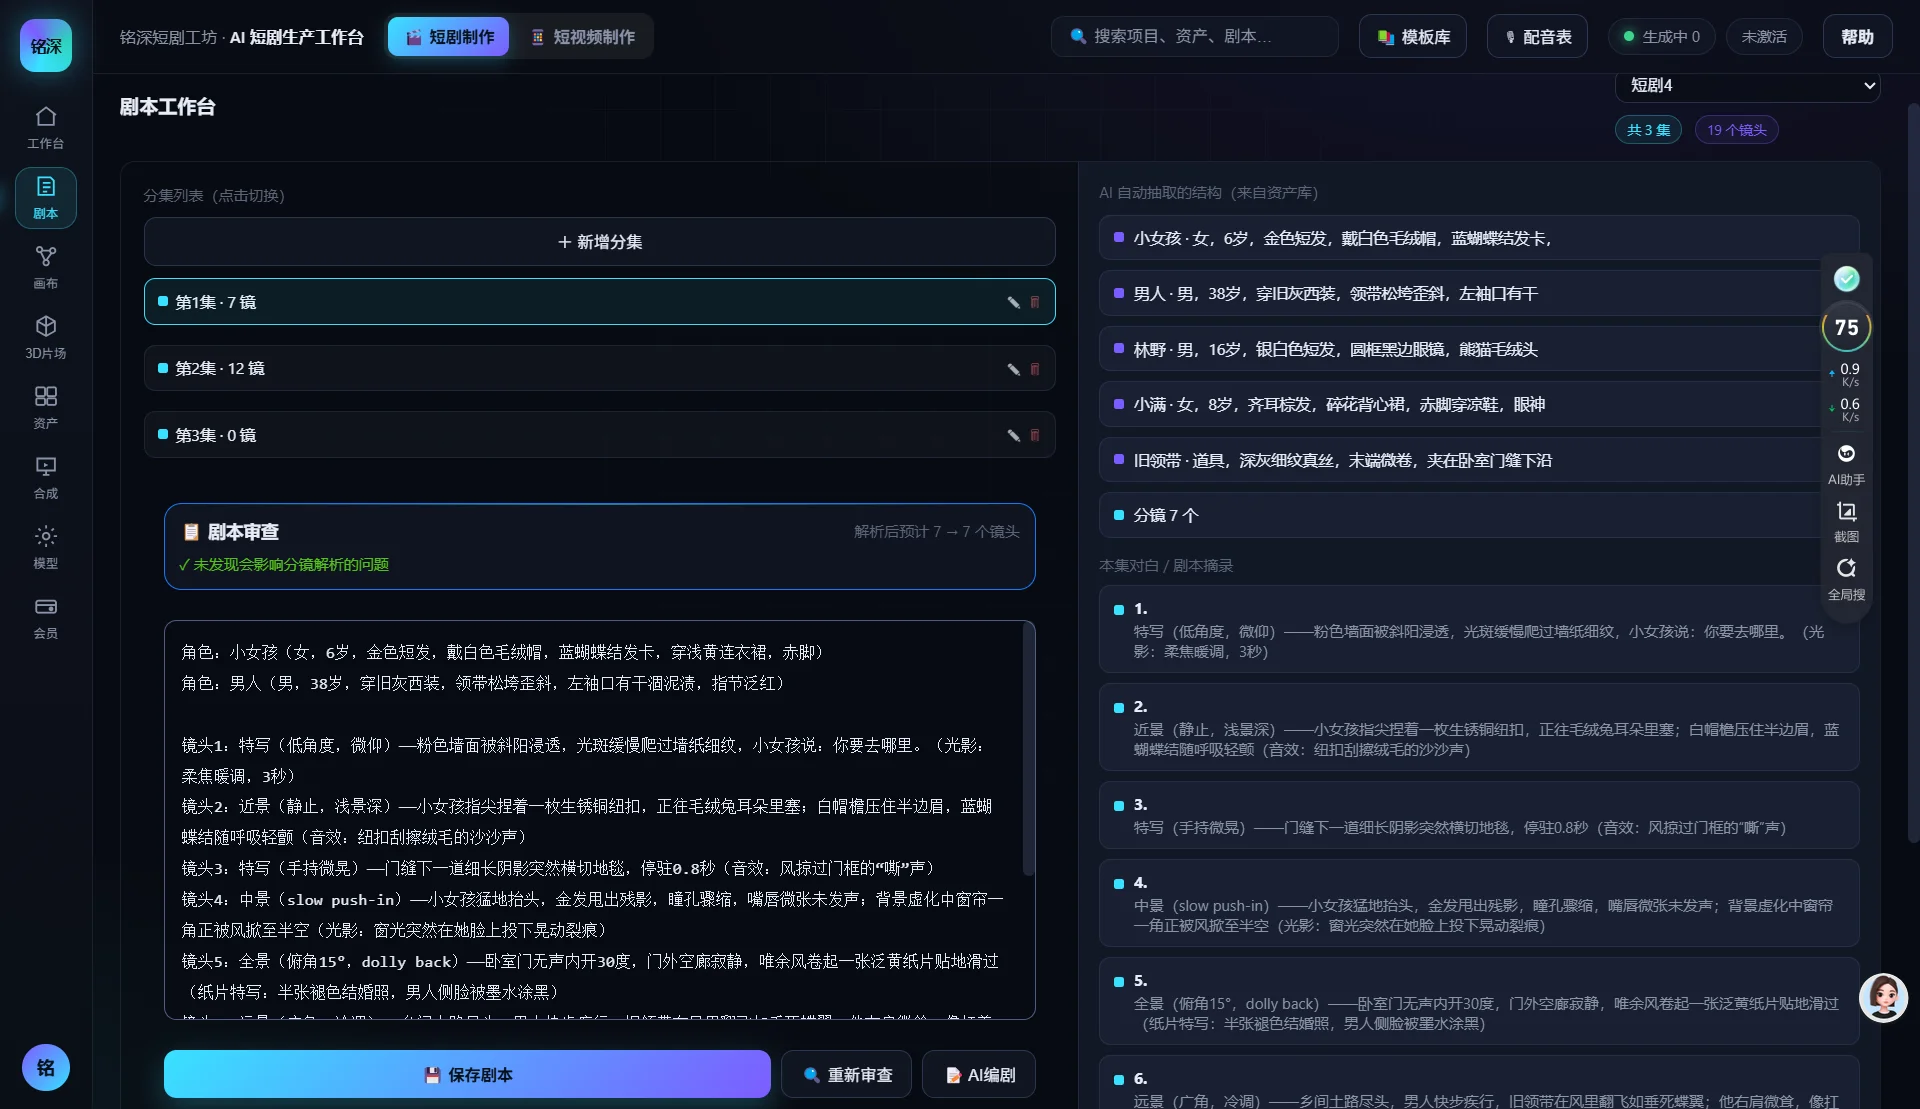1920x1109 pixels.
Task: Click the 新增分集 add episode button
Action: [600, 242]
